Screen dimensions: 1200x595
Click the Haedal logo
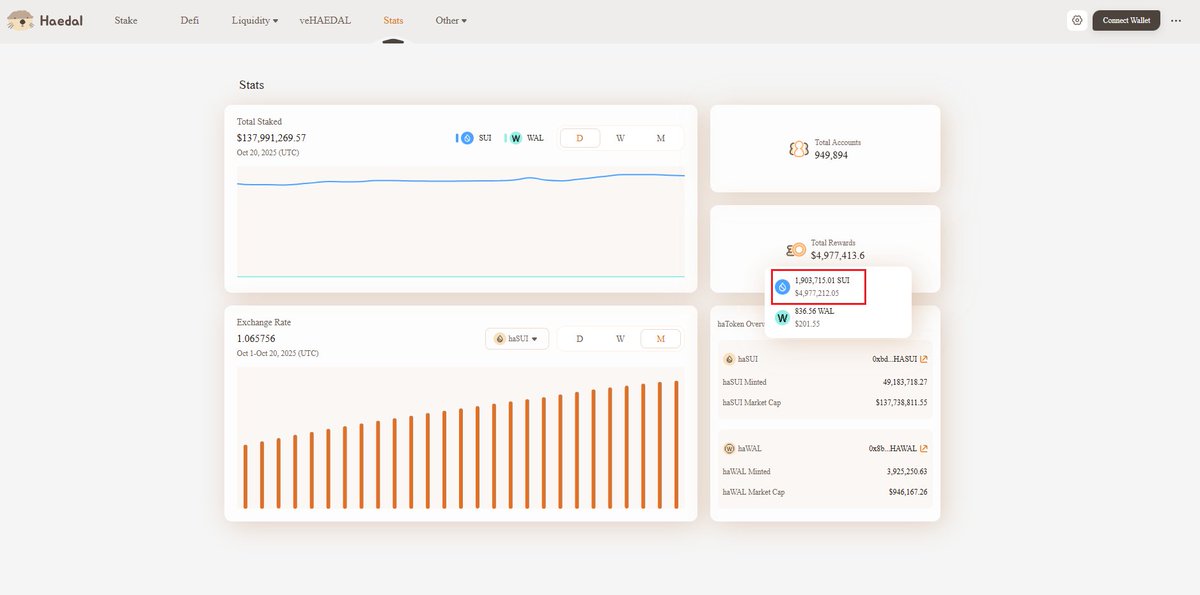[44, 20]
